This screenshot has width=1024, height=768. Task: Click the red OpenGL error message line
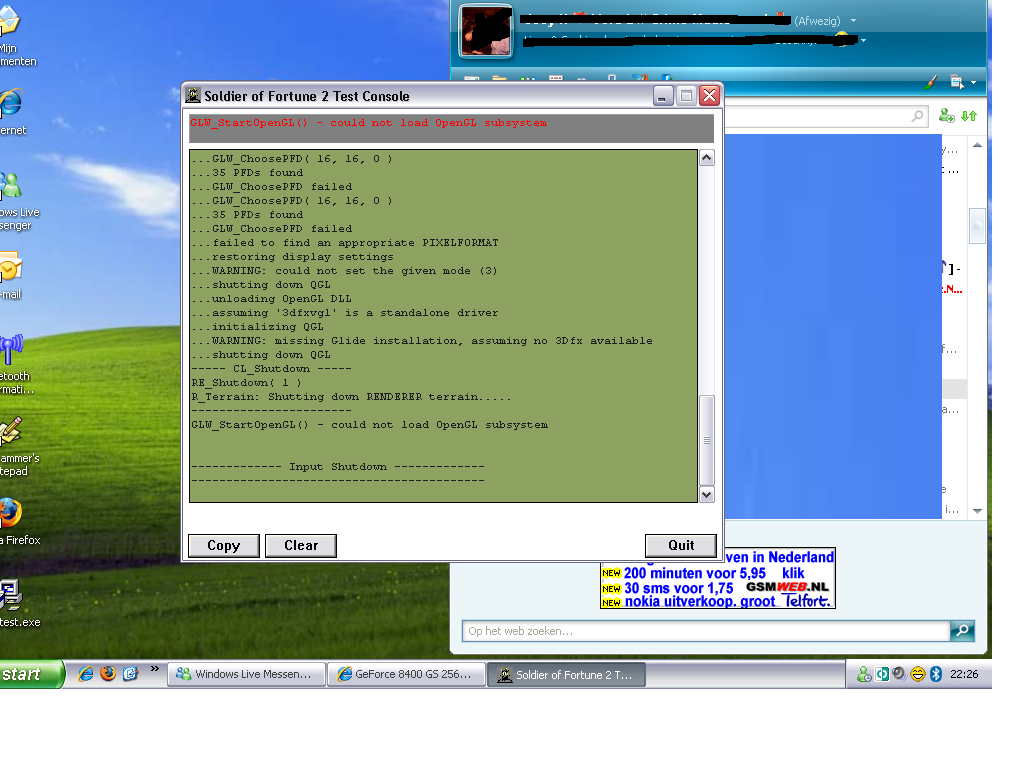368,123
